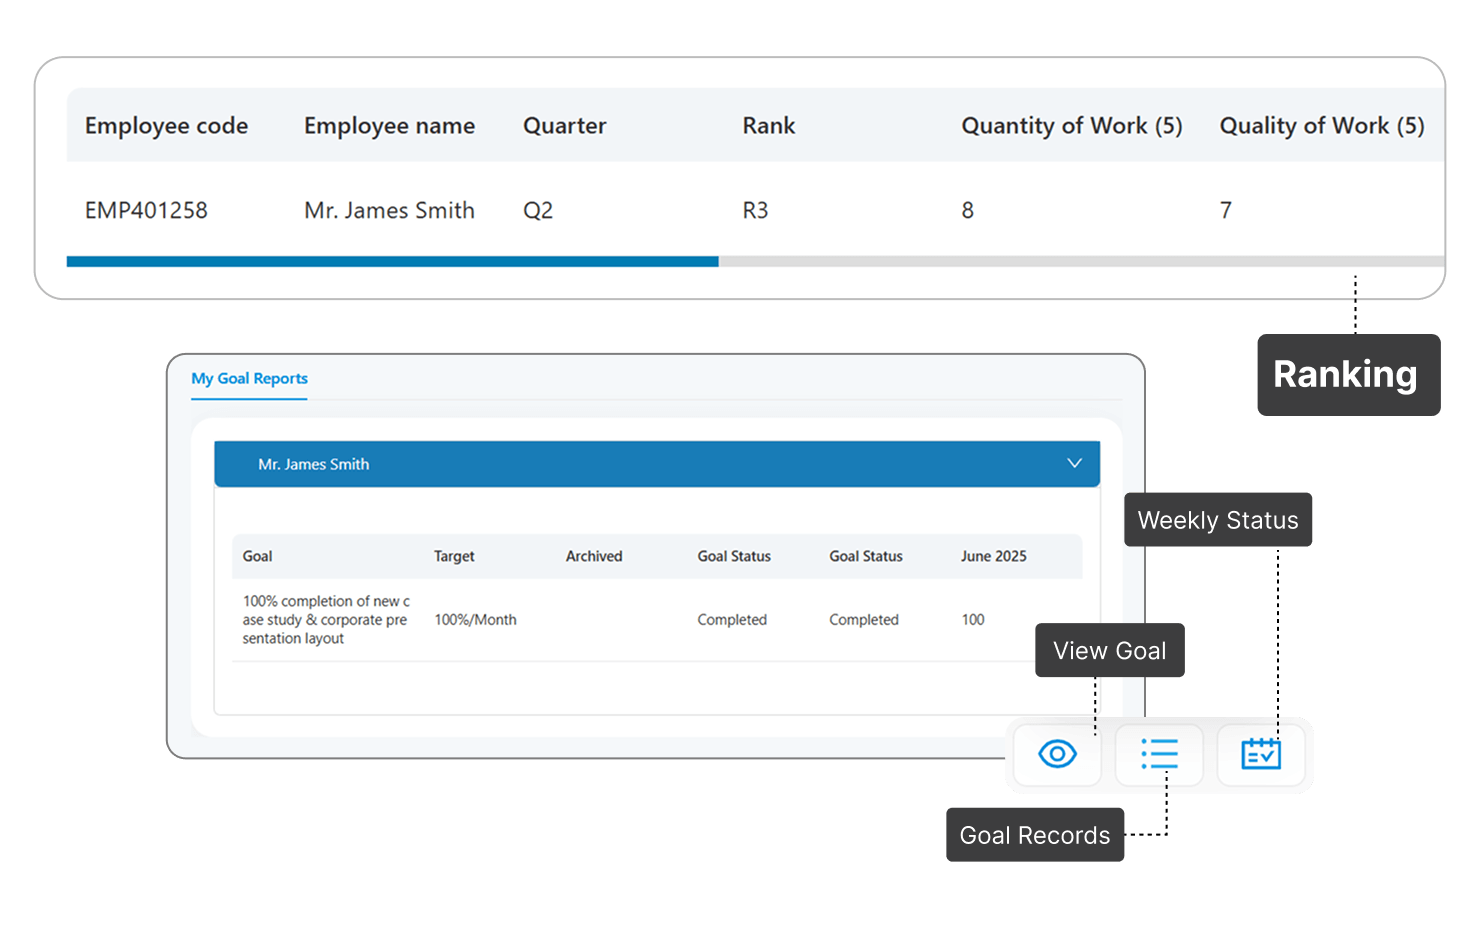Switch to the My Goal Reports tab
This screenshot has width=1479, height=942.
tap(249, 379)
